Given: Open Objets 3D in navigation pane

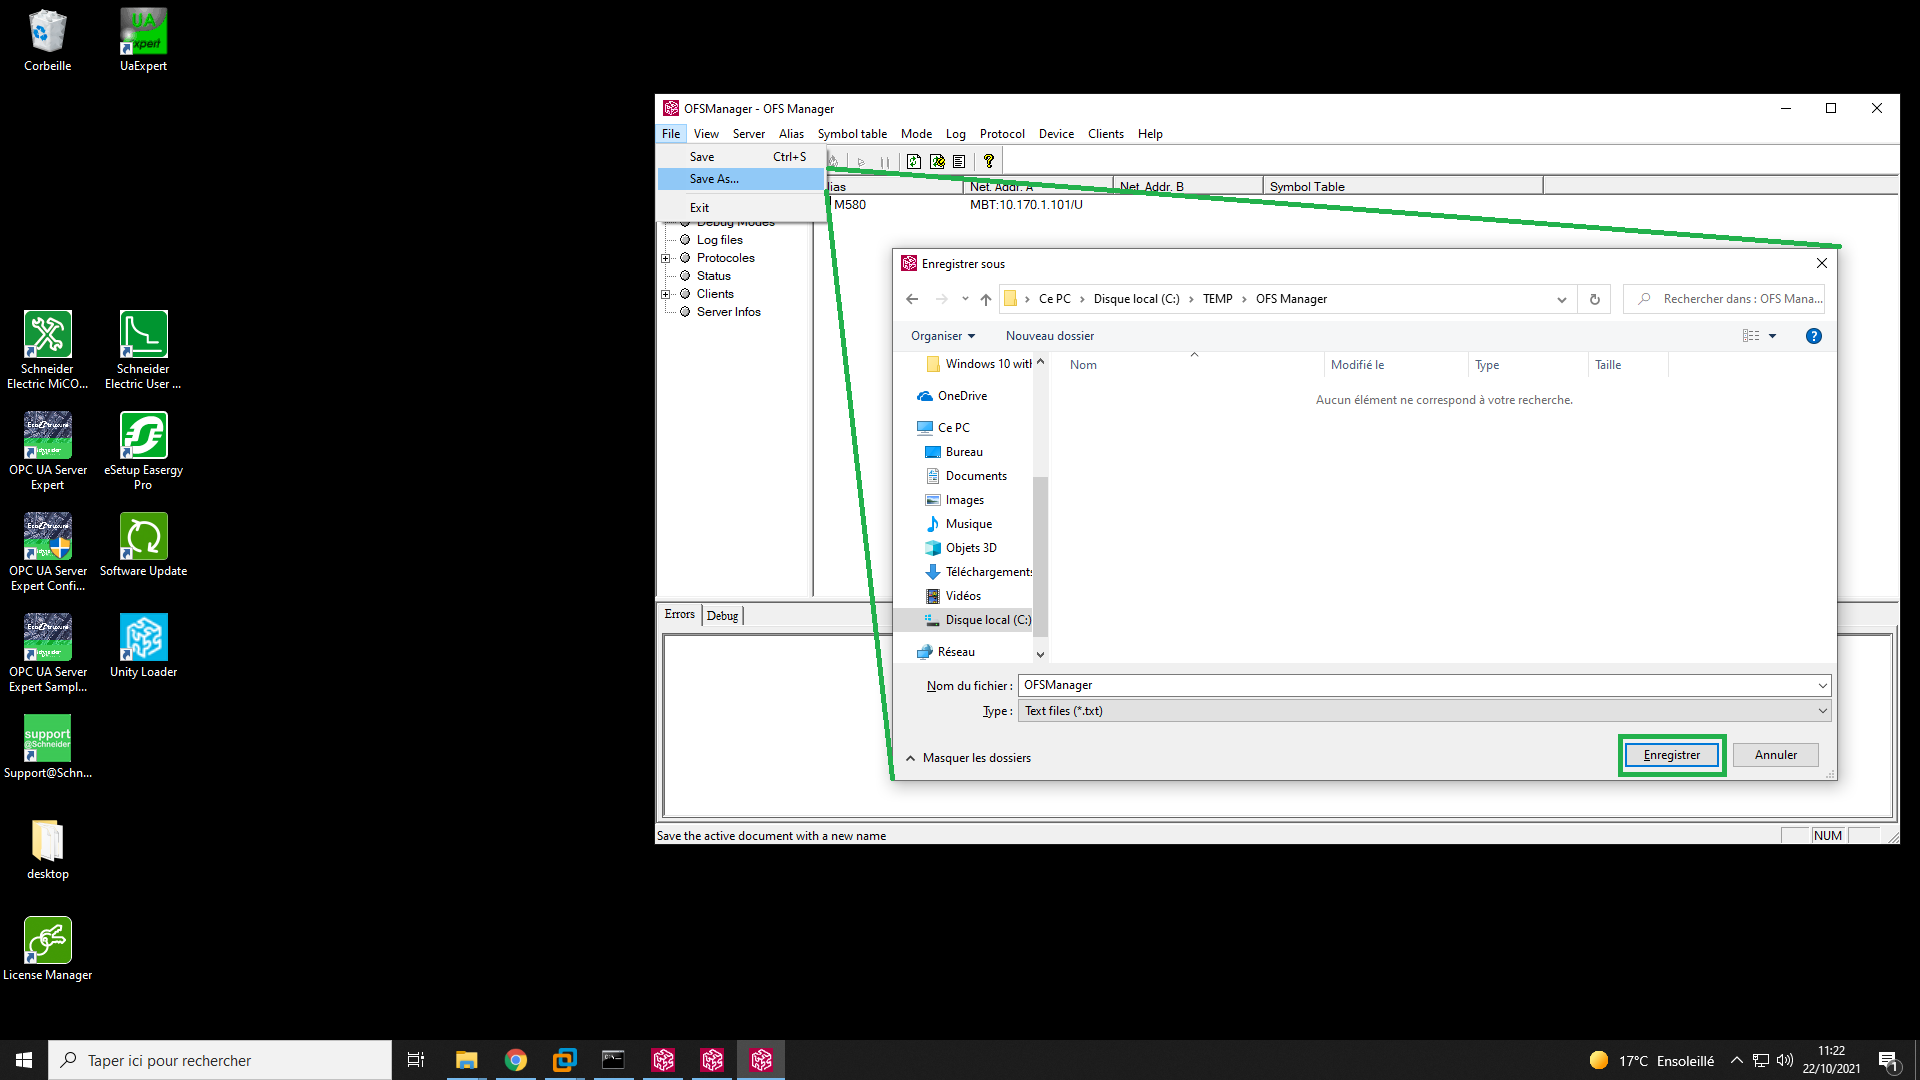Looking at the screenshot, I should click(970, 548).
